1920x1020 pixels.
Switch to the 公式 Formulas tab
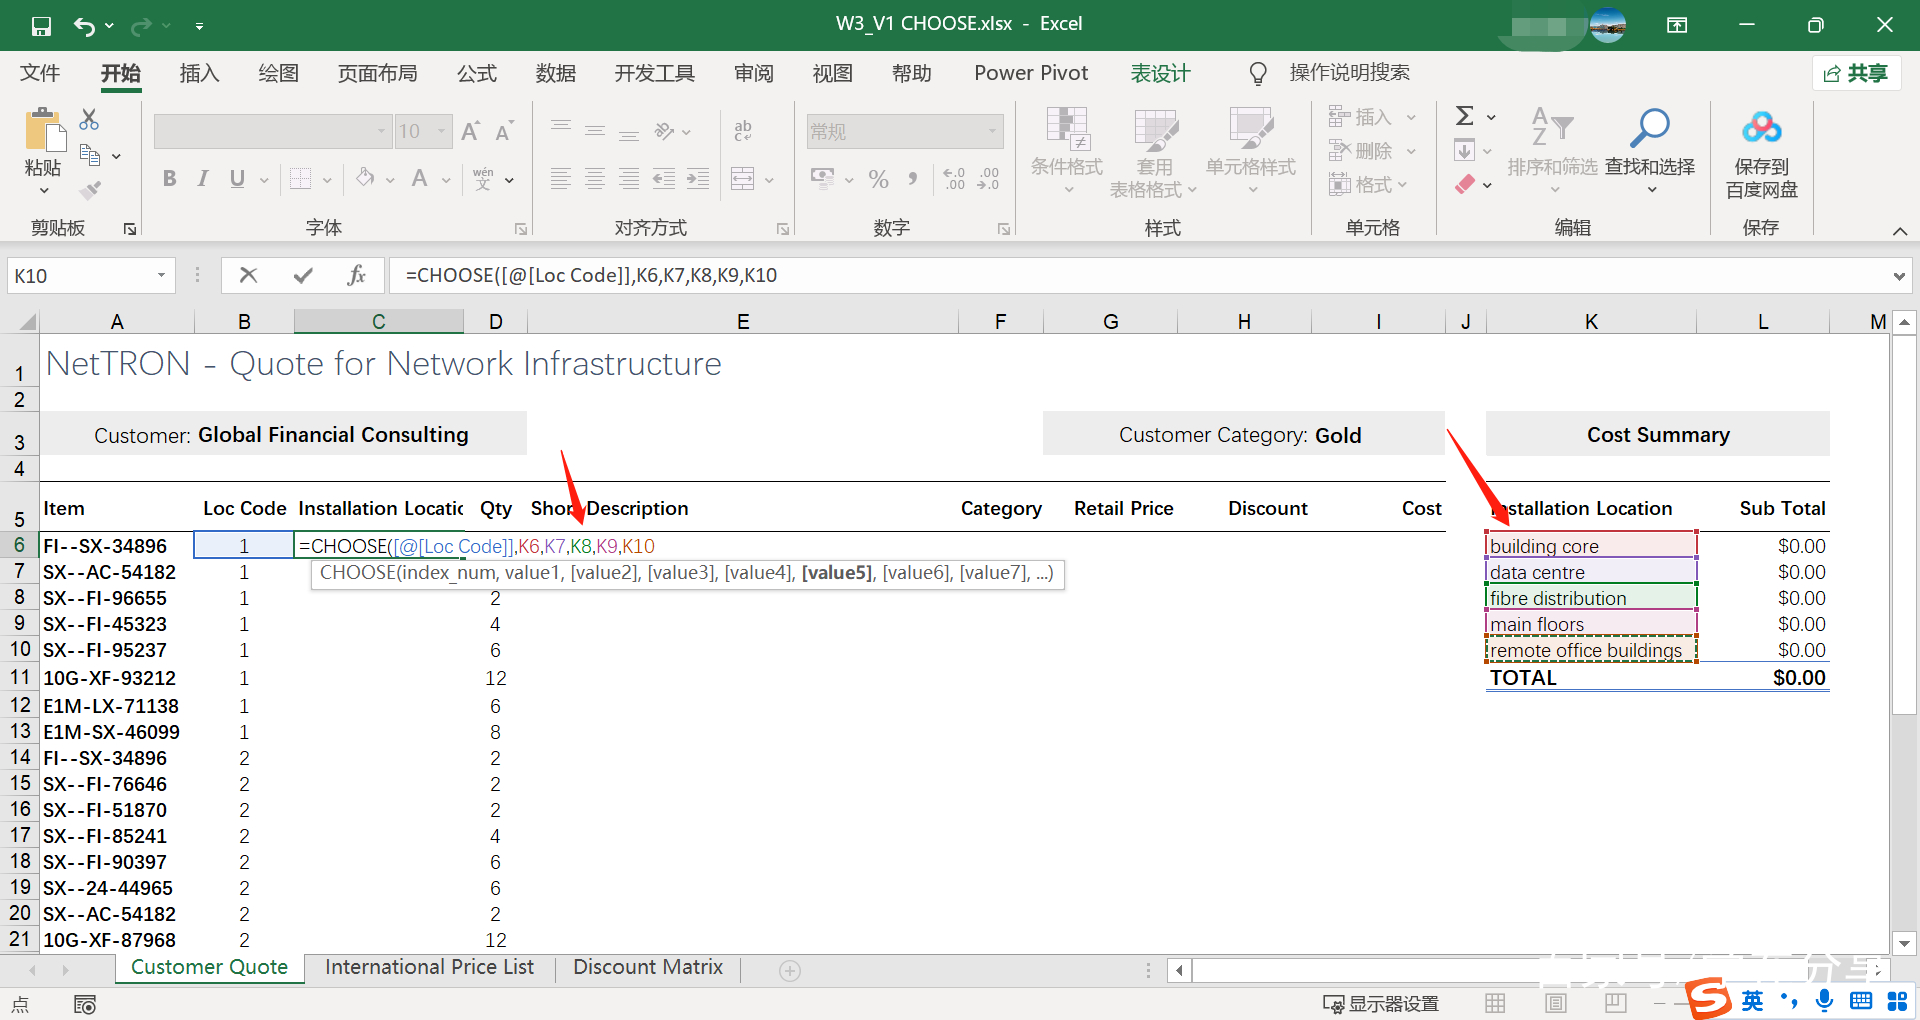click(x=477, y=73)
